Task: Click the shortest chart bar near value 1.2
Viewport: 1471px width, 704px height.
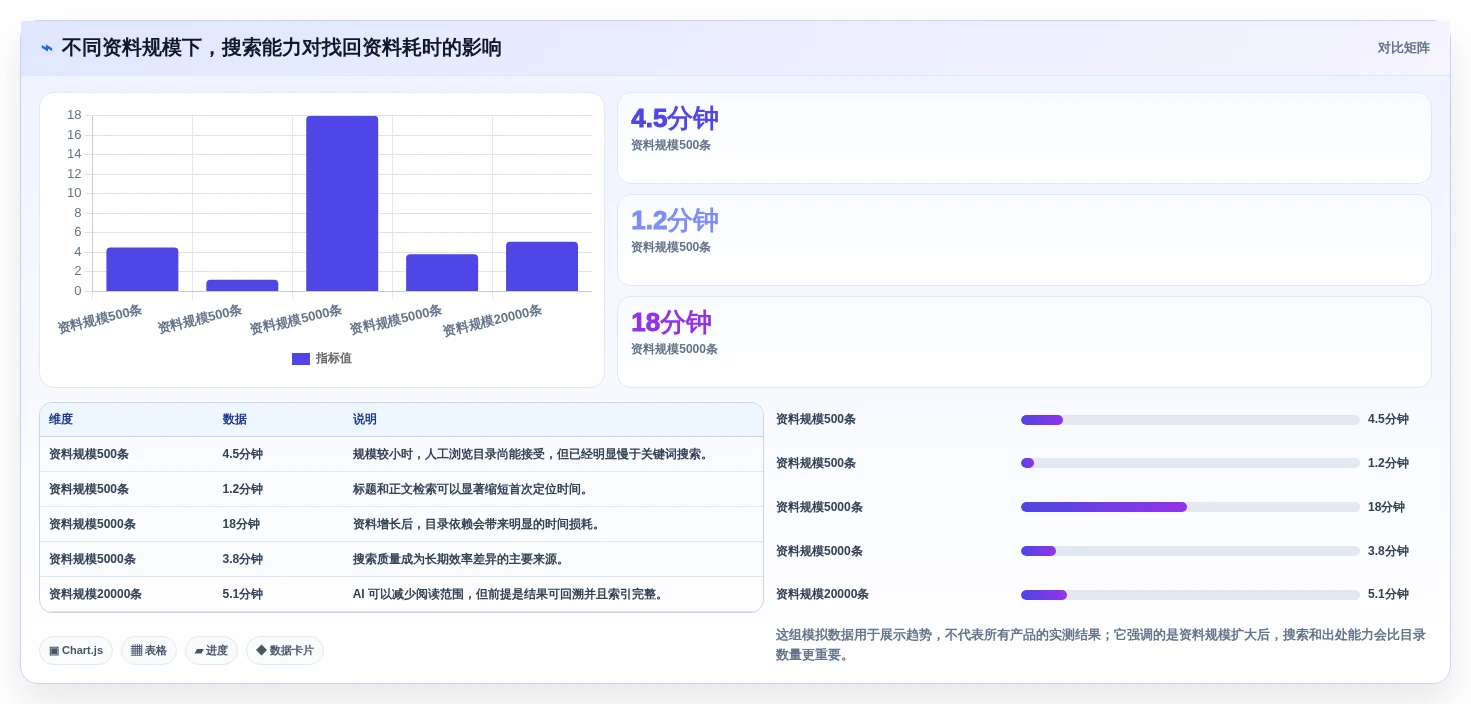Action: pos(242,285)
